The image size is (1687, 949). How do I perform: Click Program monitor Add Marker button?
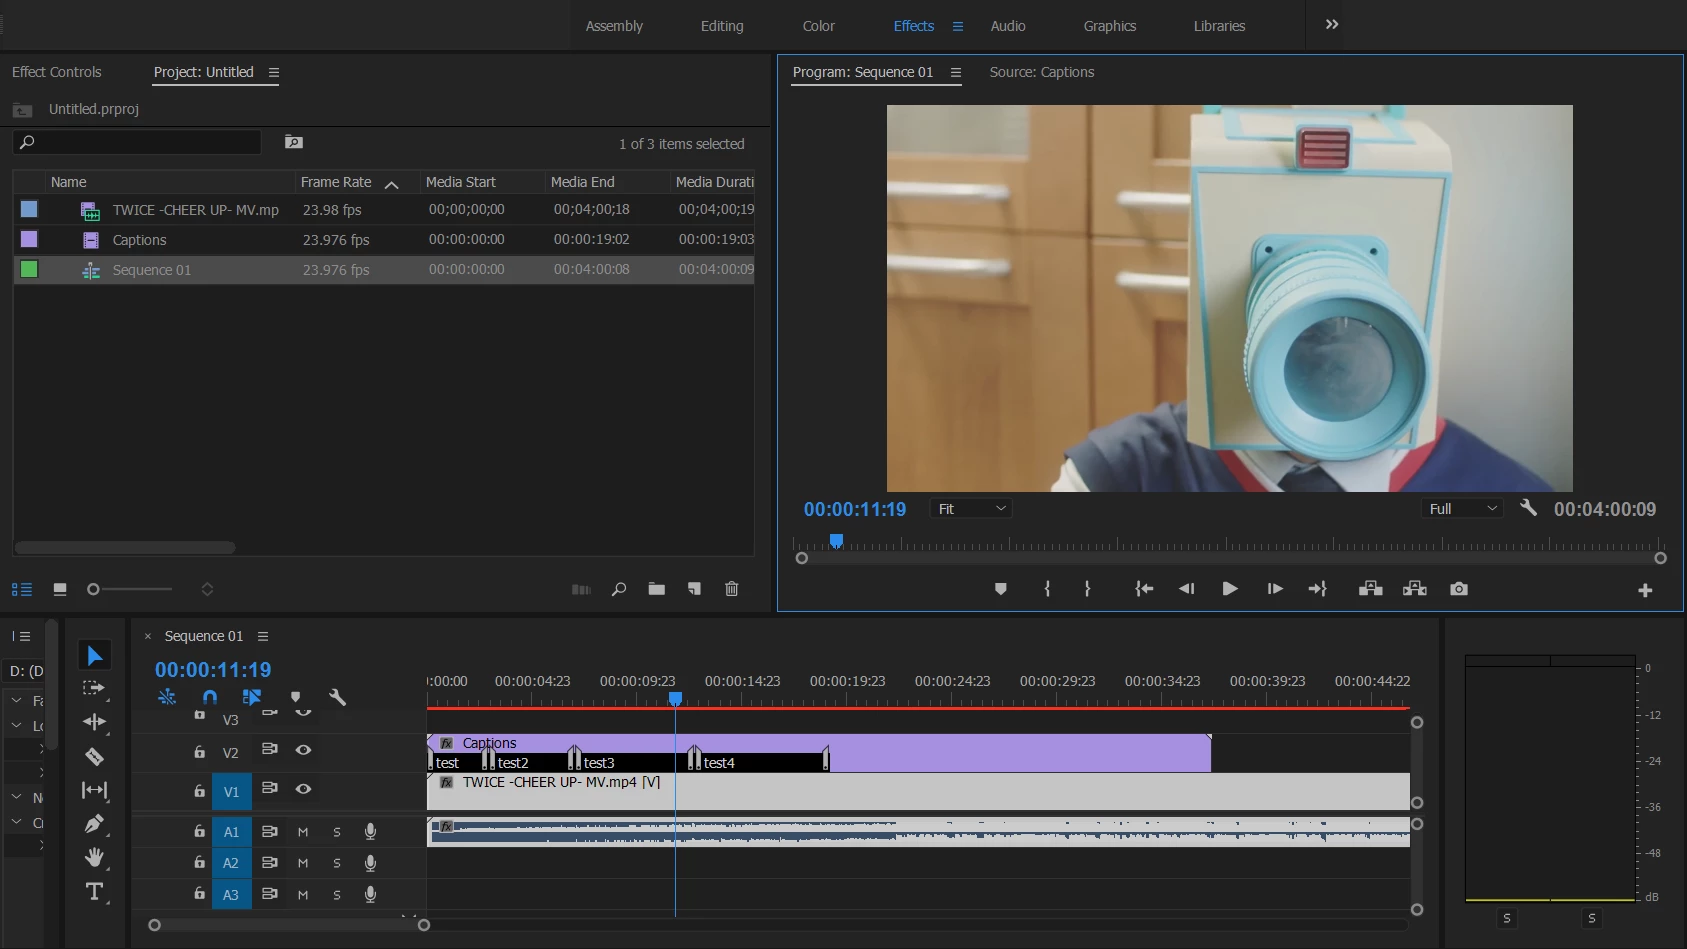point(1000,589)
